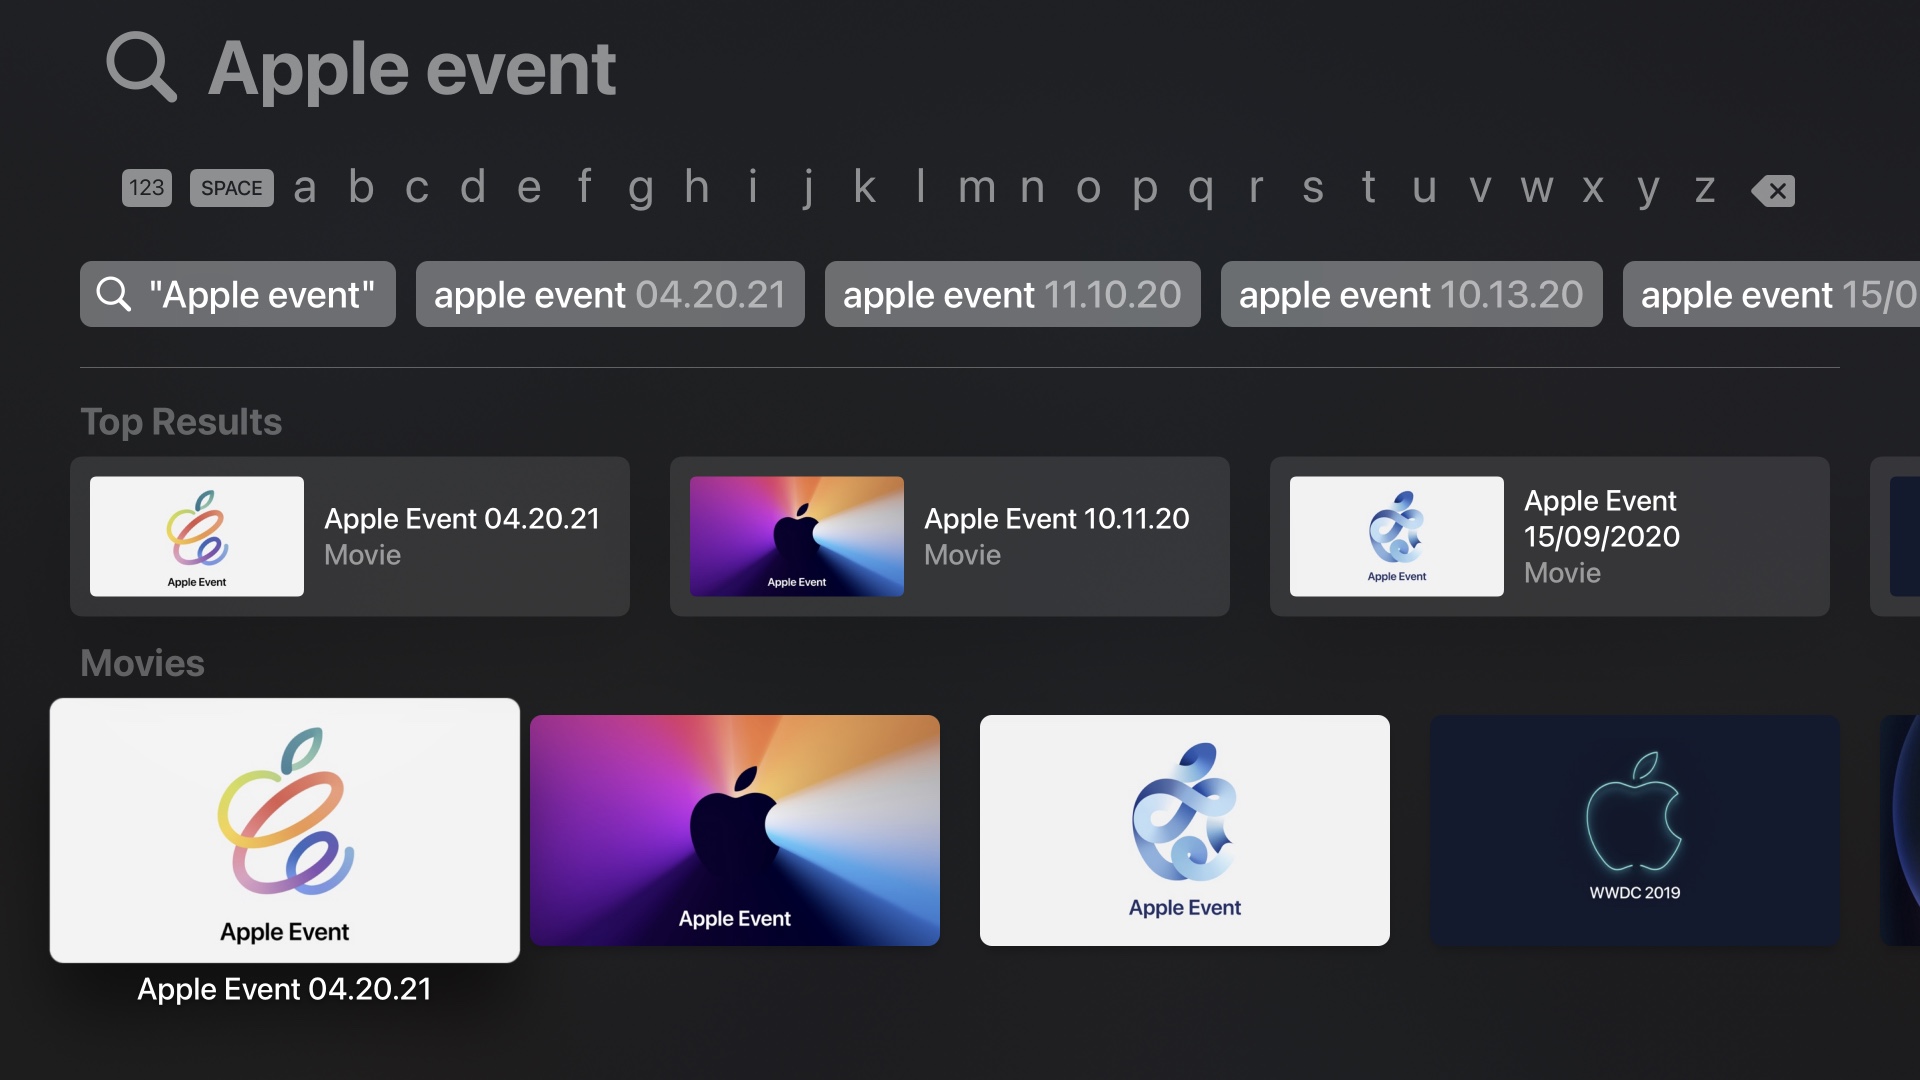Viewport: 1920px width, 1080px height.
Task: Select letter h on keyboard
Action: (697, 187)
